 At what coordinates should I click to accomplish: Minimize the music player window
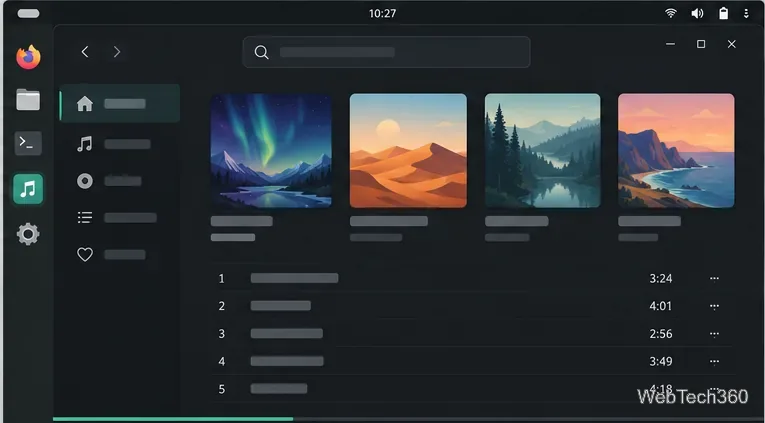point(670,44)
